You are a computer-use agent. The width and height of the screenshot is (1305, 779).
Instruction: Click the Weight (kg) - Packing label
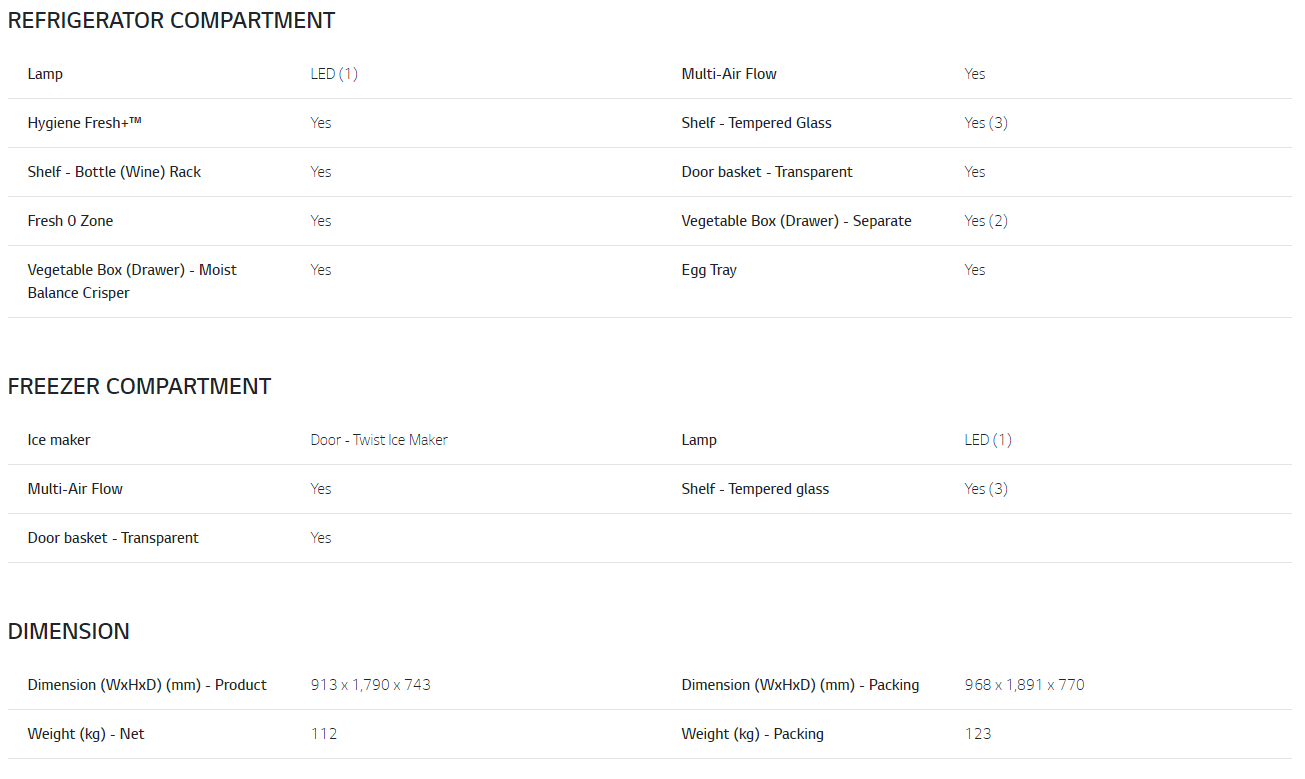point(752,734)
